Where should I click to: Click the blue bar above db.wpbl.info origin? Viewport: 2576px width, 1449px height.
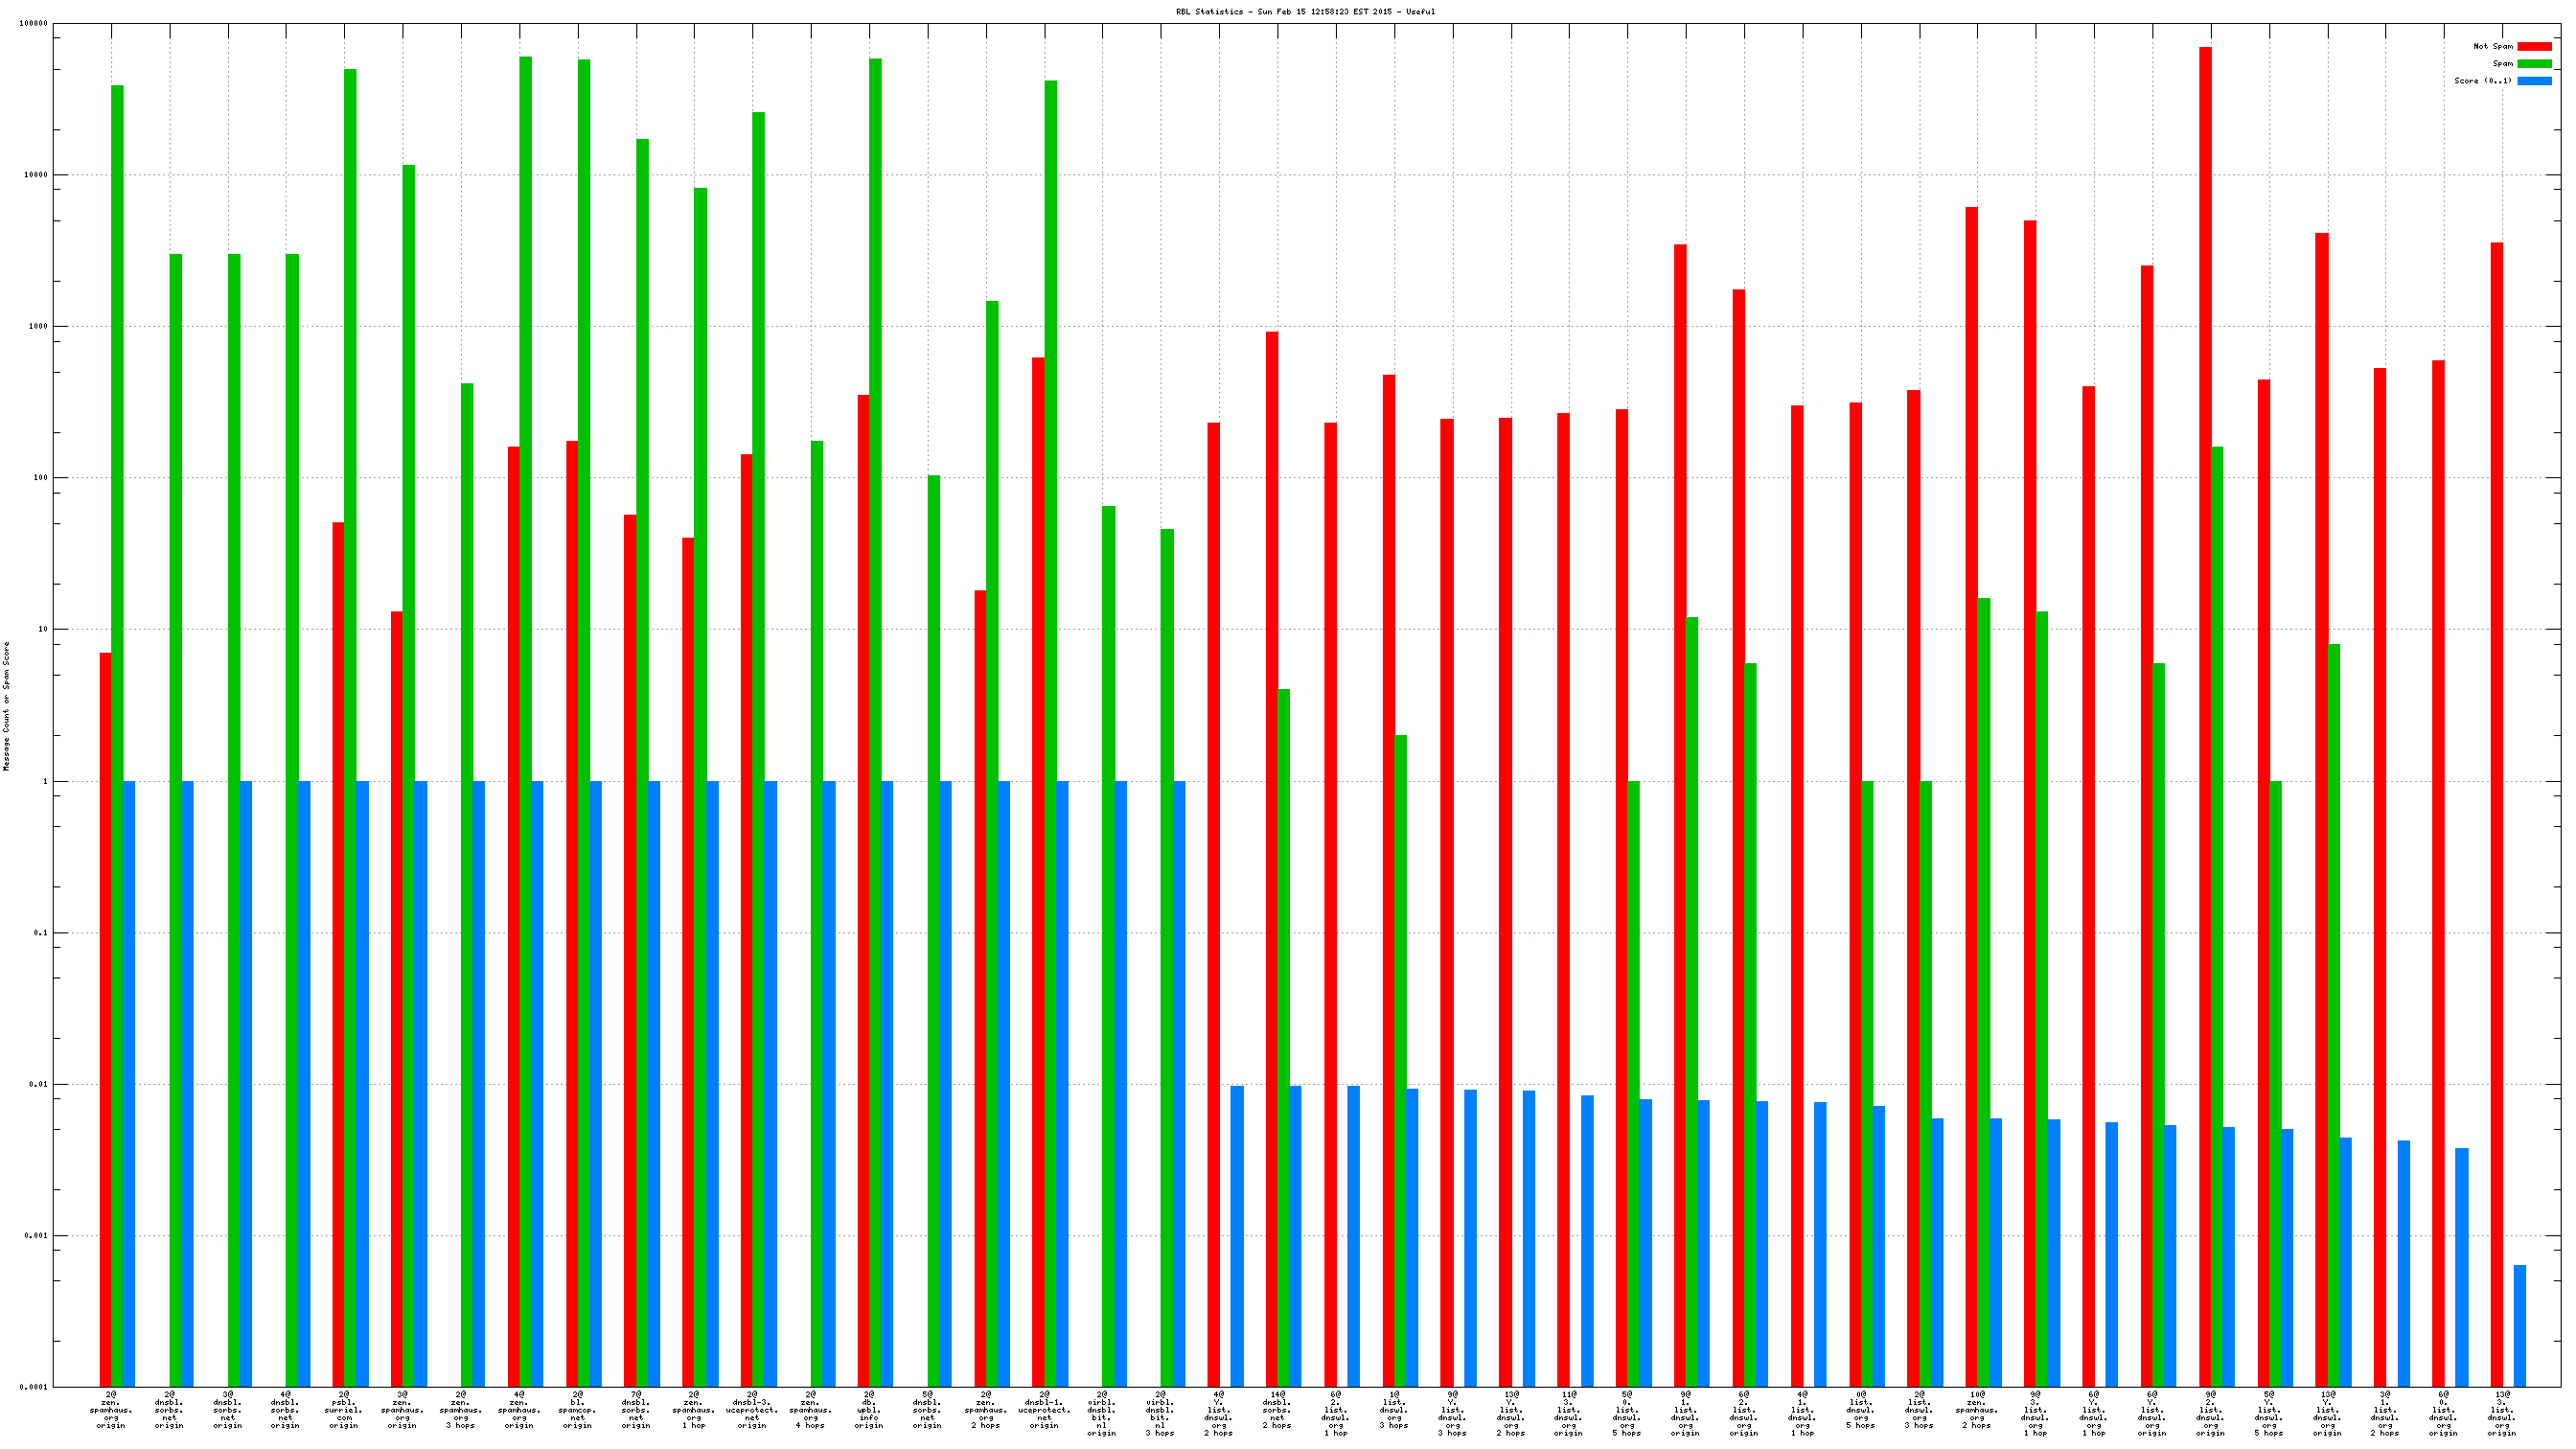887,1080
